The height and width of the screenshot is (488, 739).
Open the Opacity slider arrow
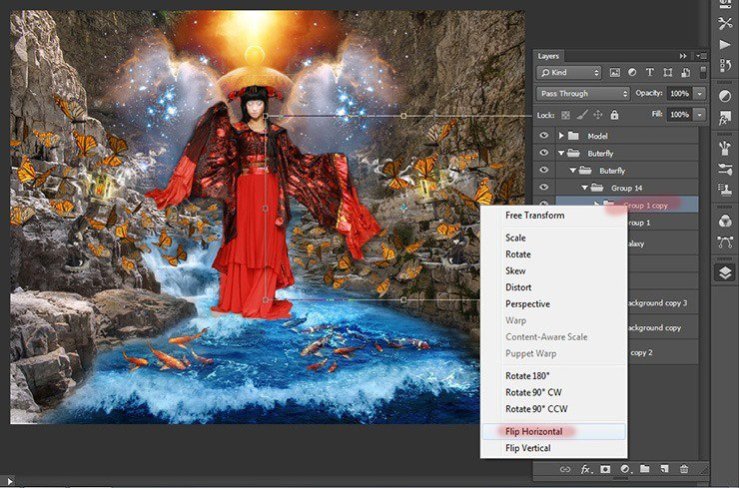pyautogui.click(x=700, y=93)
